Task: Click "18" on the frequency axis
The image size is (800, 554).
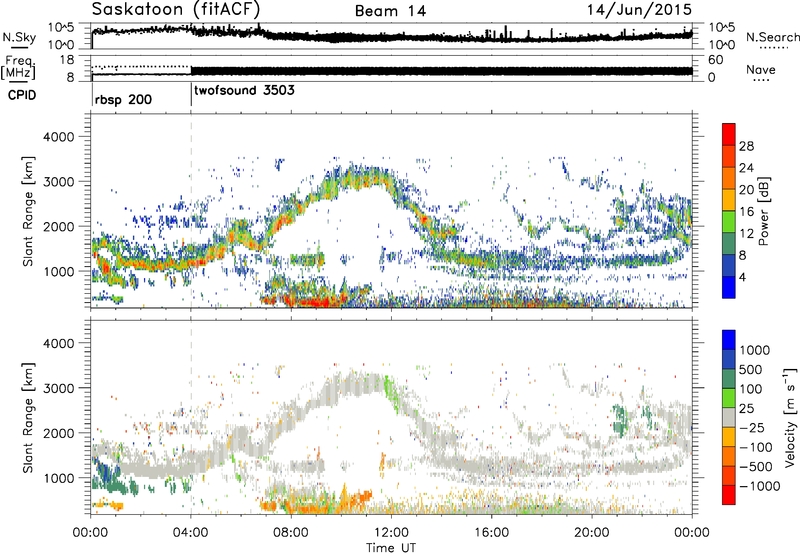Action: point(66,60)
